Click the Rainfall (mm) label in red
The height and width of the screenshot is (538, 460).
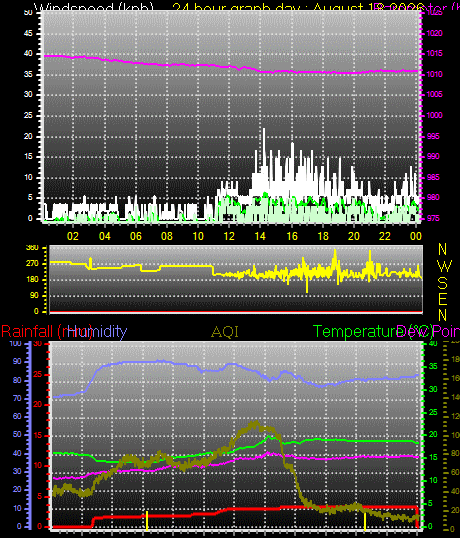pyautogui.click(x=46, y=332)
